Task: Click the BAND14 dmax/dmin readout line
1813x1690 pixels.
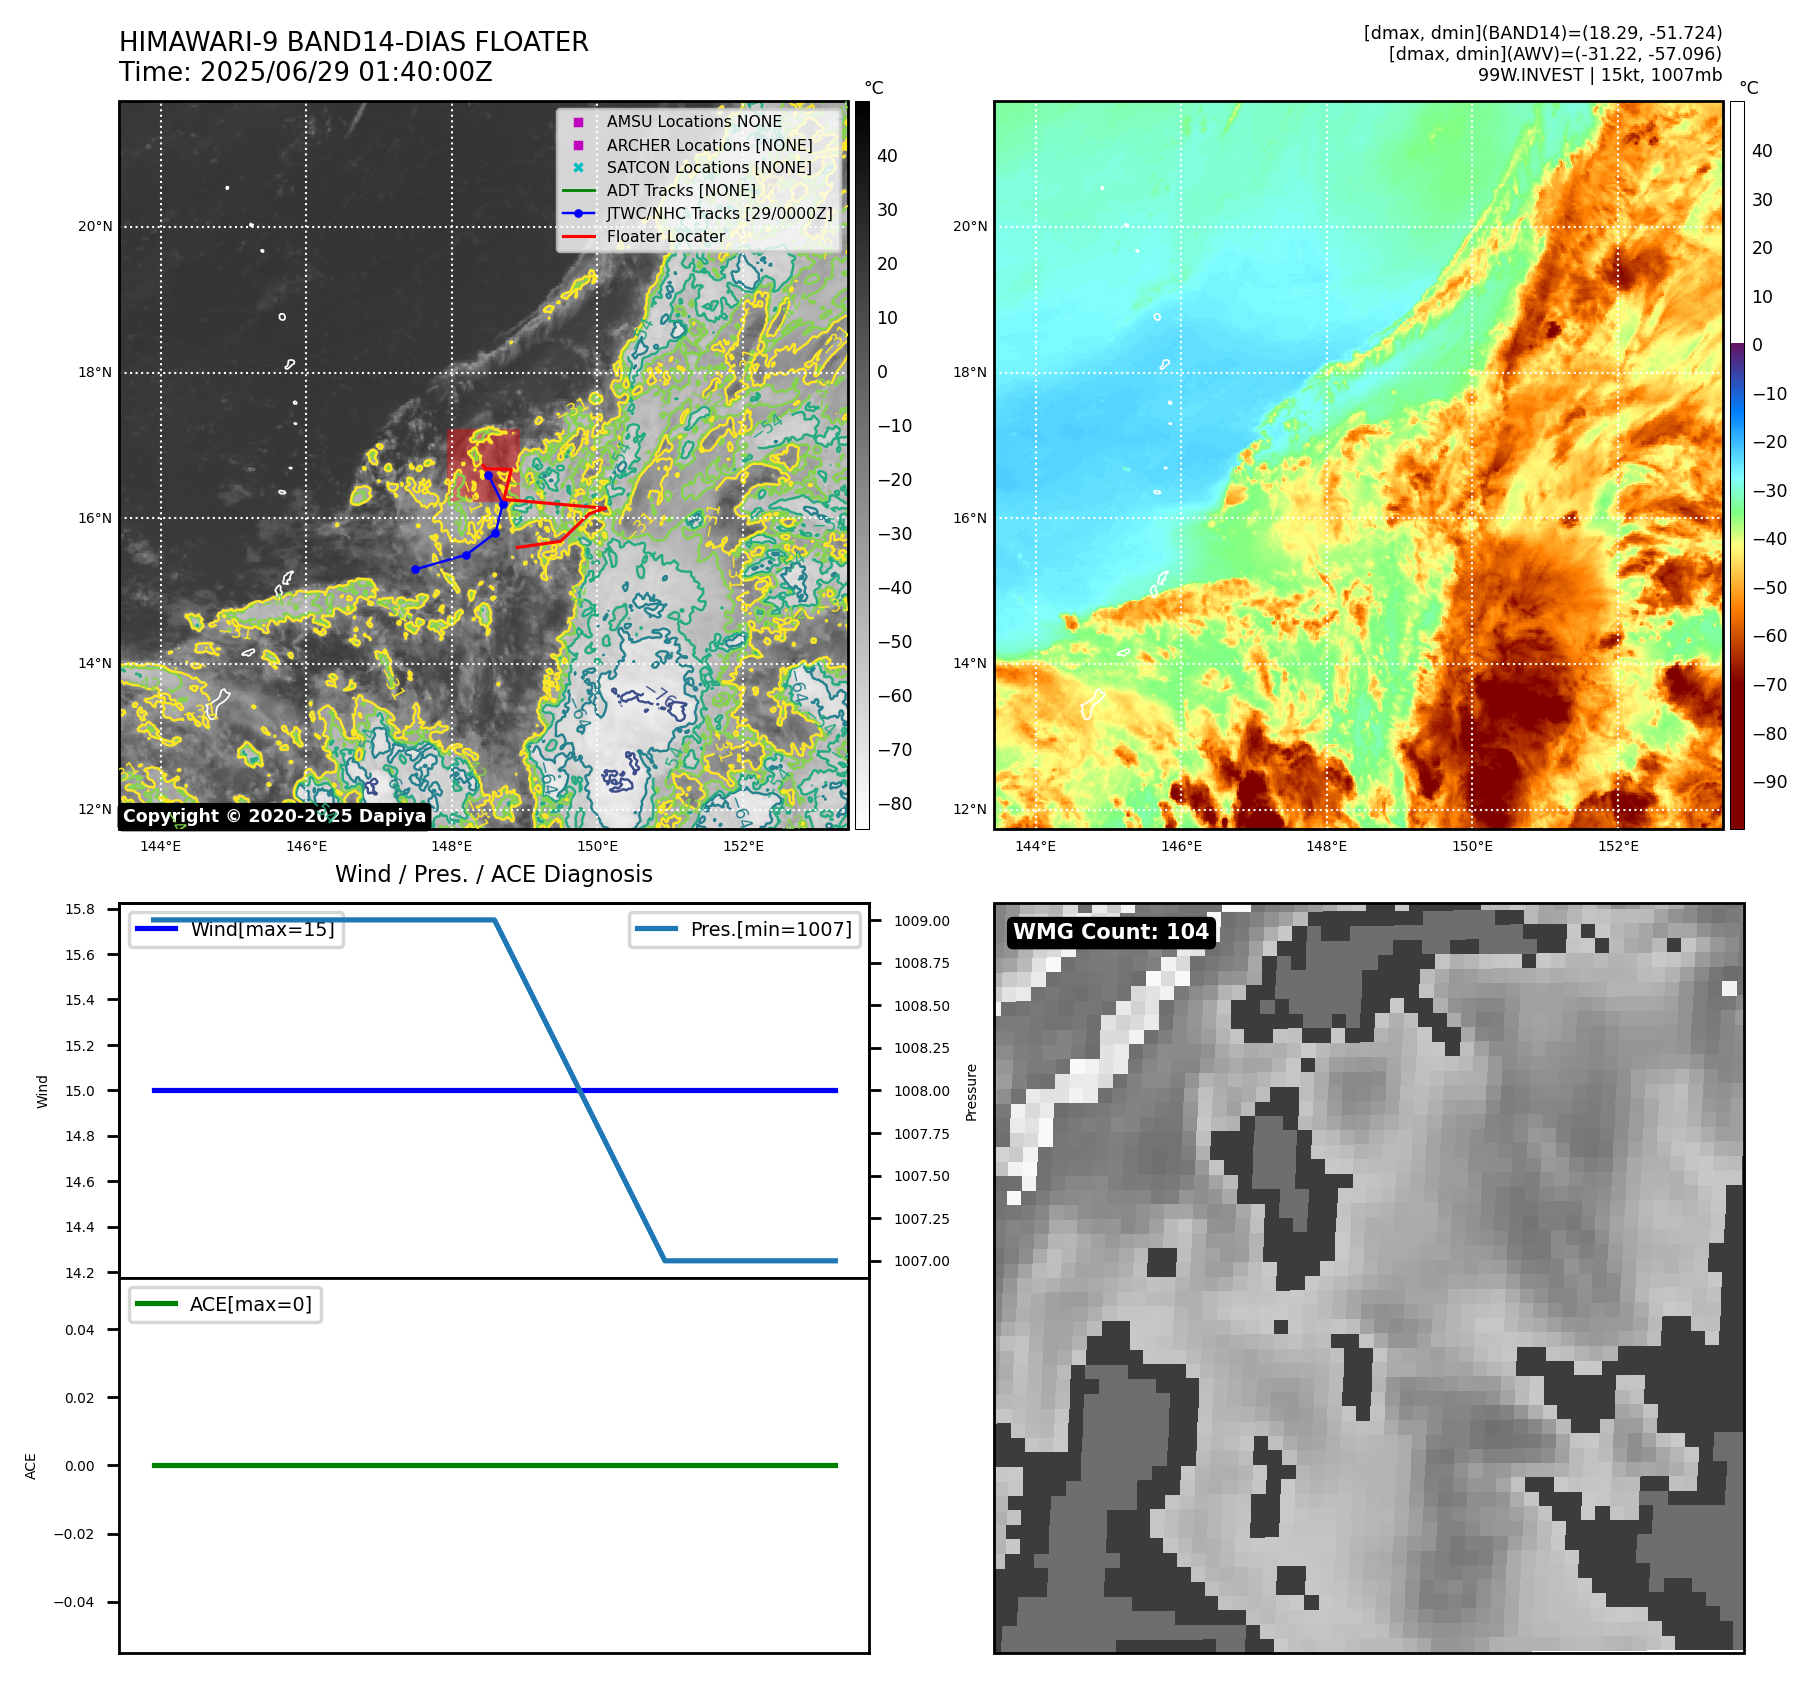Action: (x=1543, y=33)
